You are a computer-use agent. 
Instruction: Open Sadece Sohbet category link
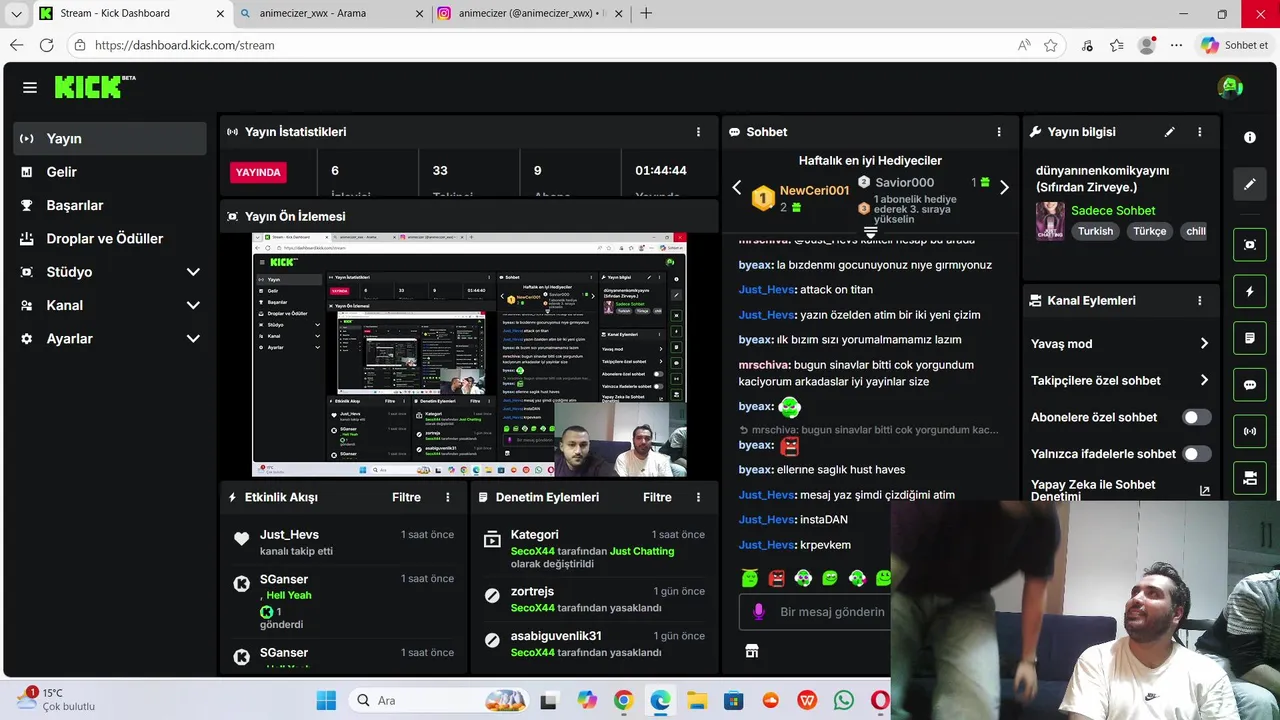[1113, 210]
